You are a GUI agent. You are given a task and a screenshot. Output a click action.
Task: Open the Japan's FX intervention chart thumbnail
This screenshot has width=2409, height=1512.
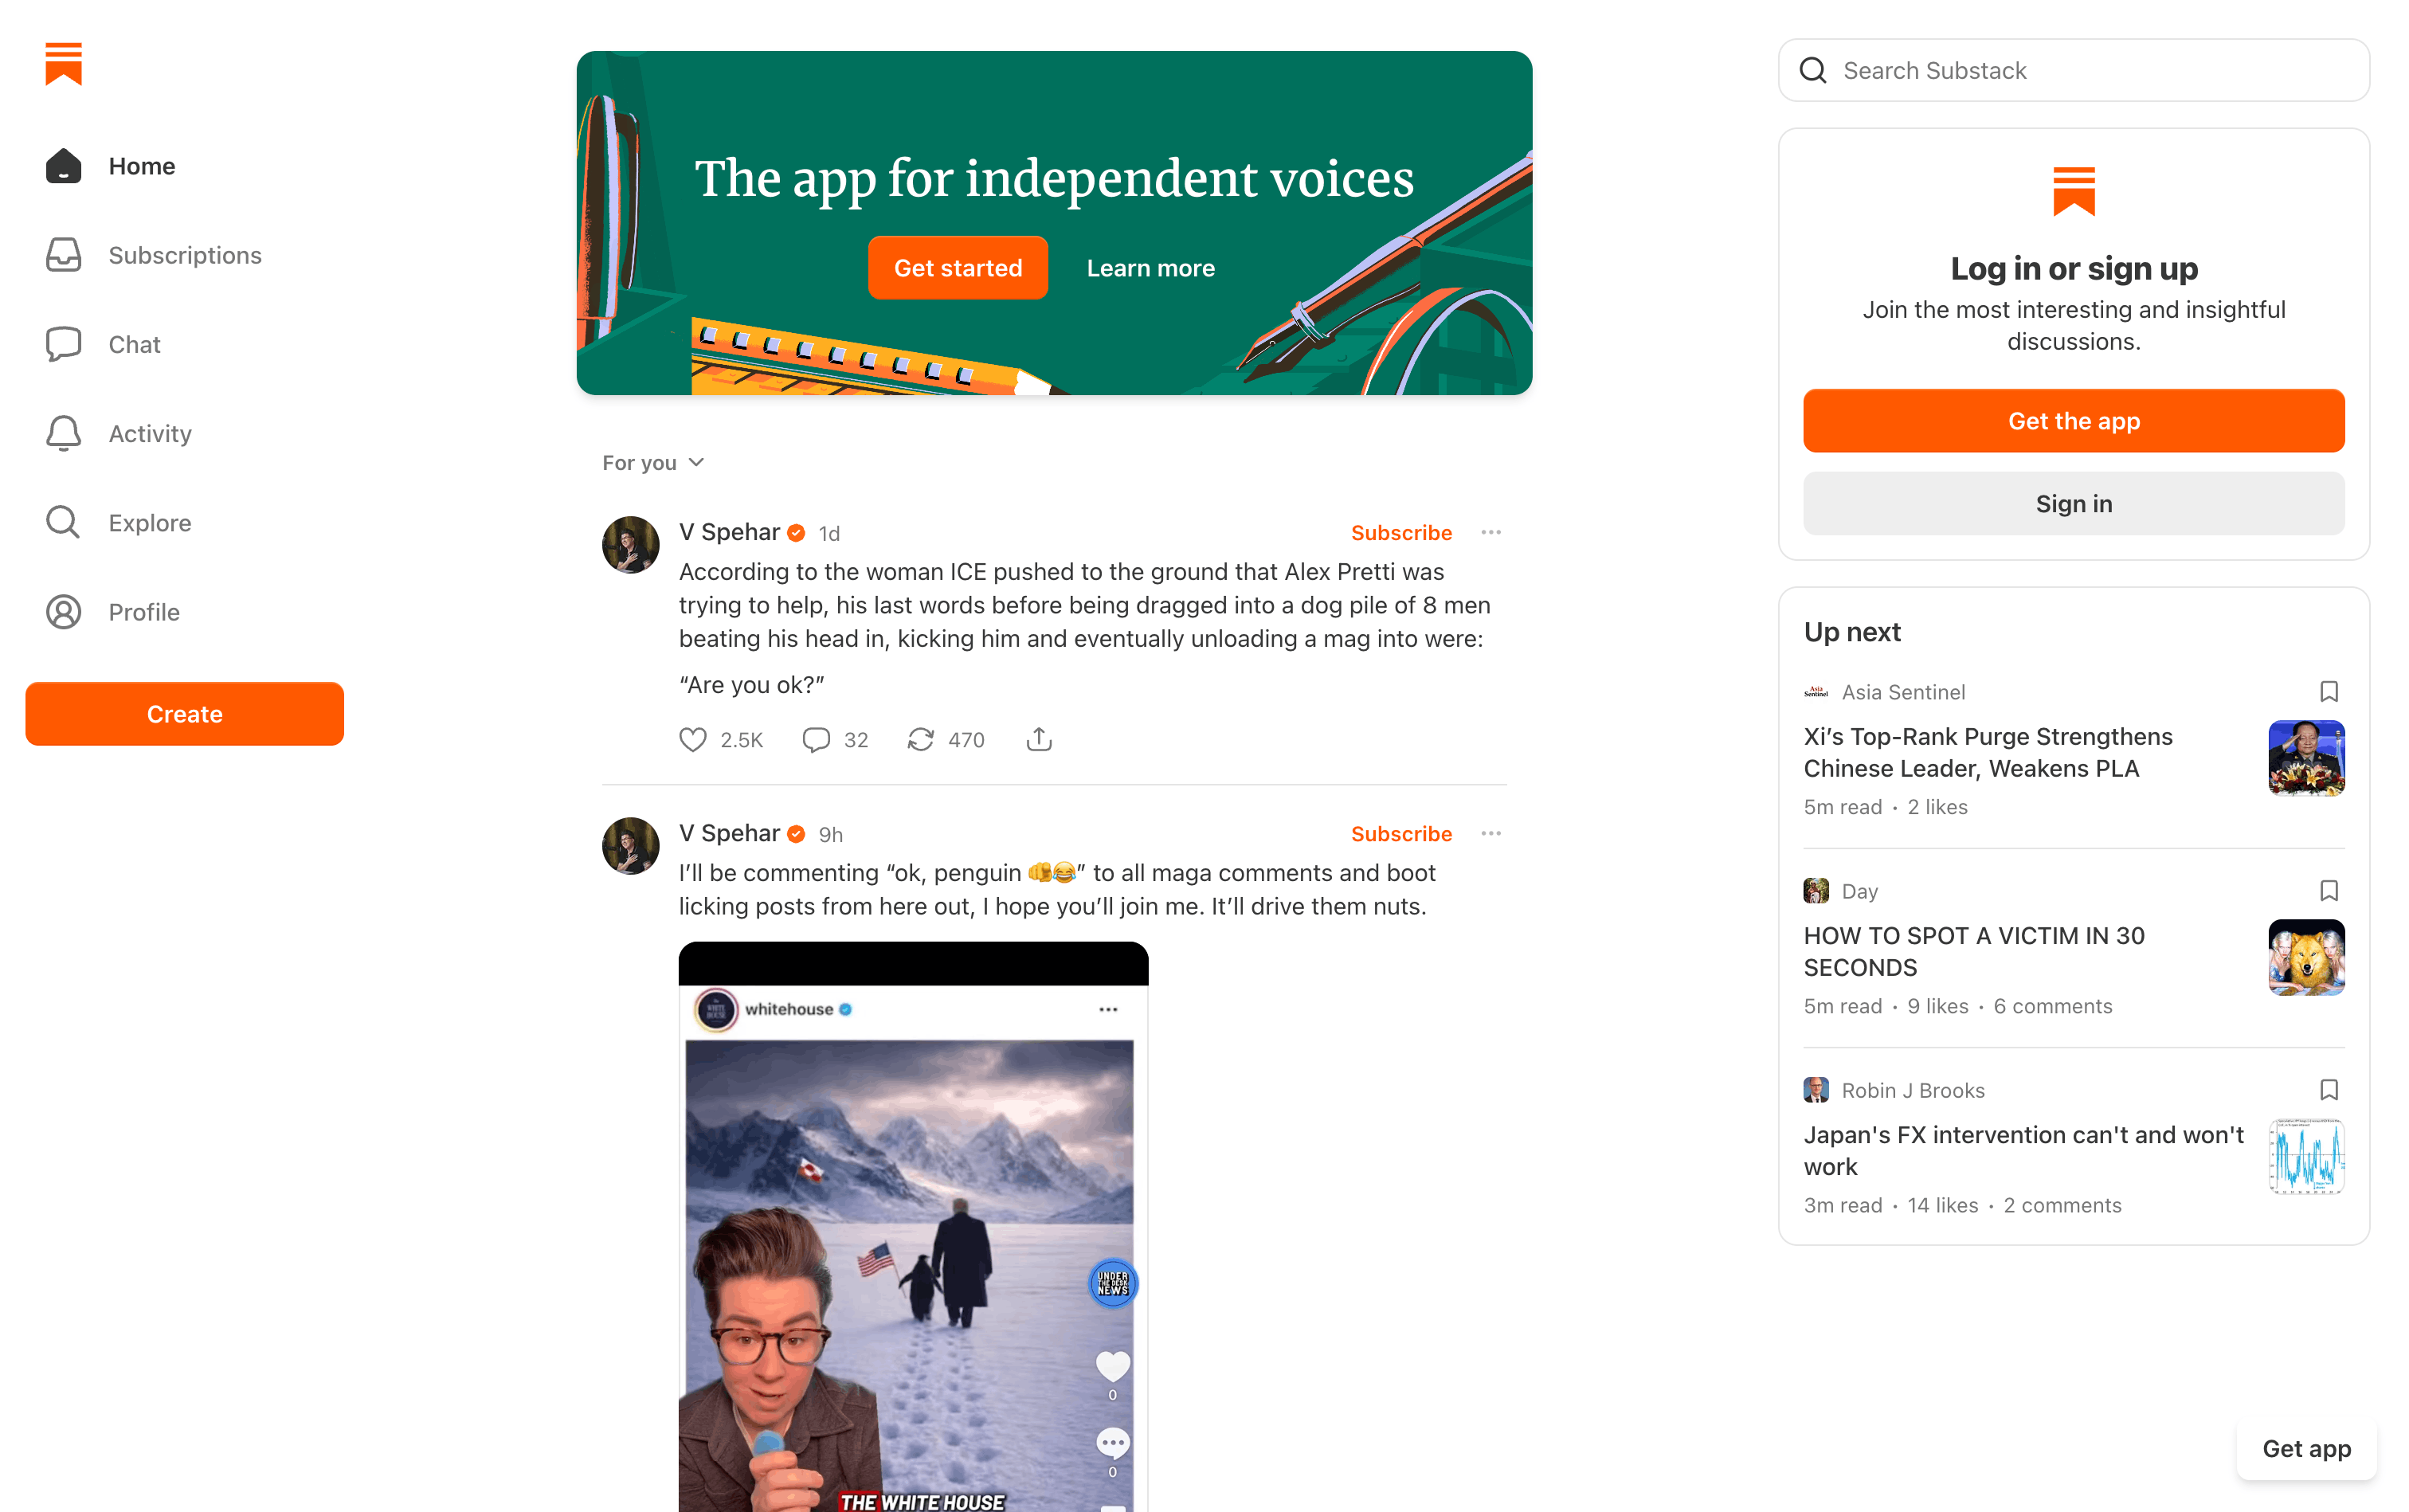pyautogui.click(x=2306, y=1157)
